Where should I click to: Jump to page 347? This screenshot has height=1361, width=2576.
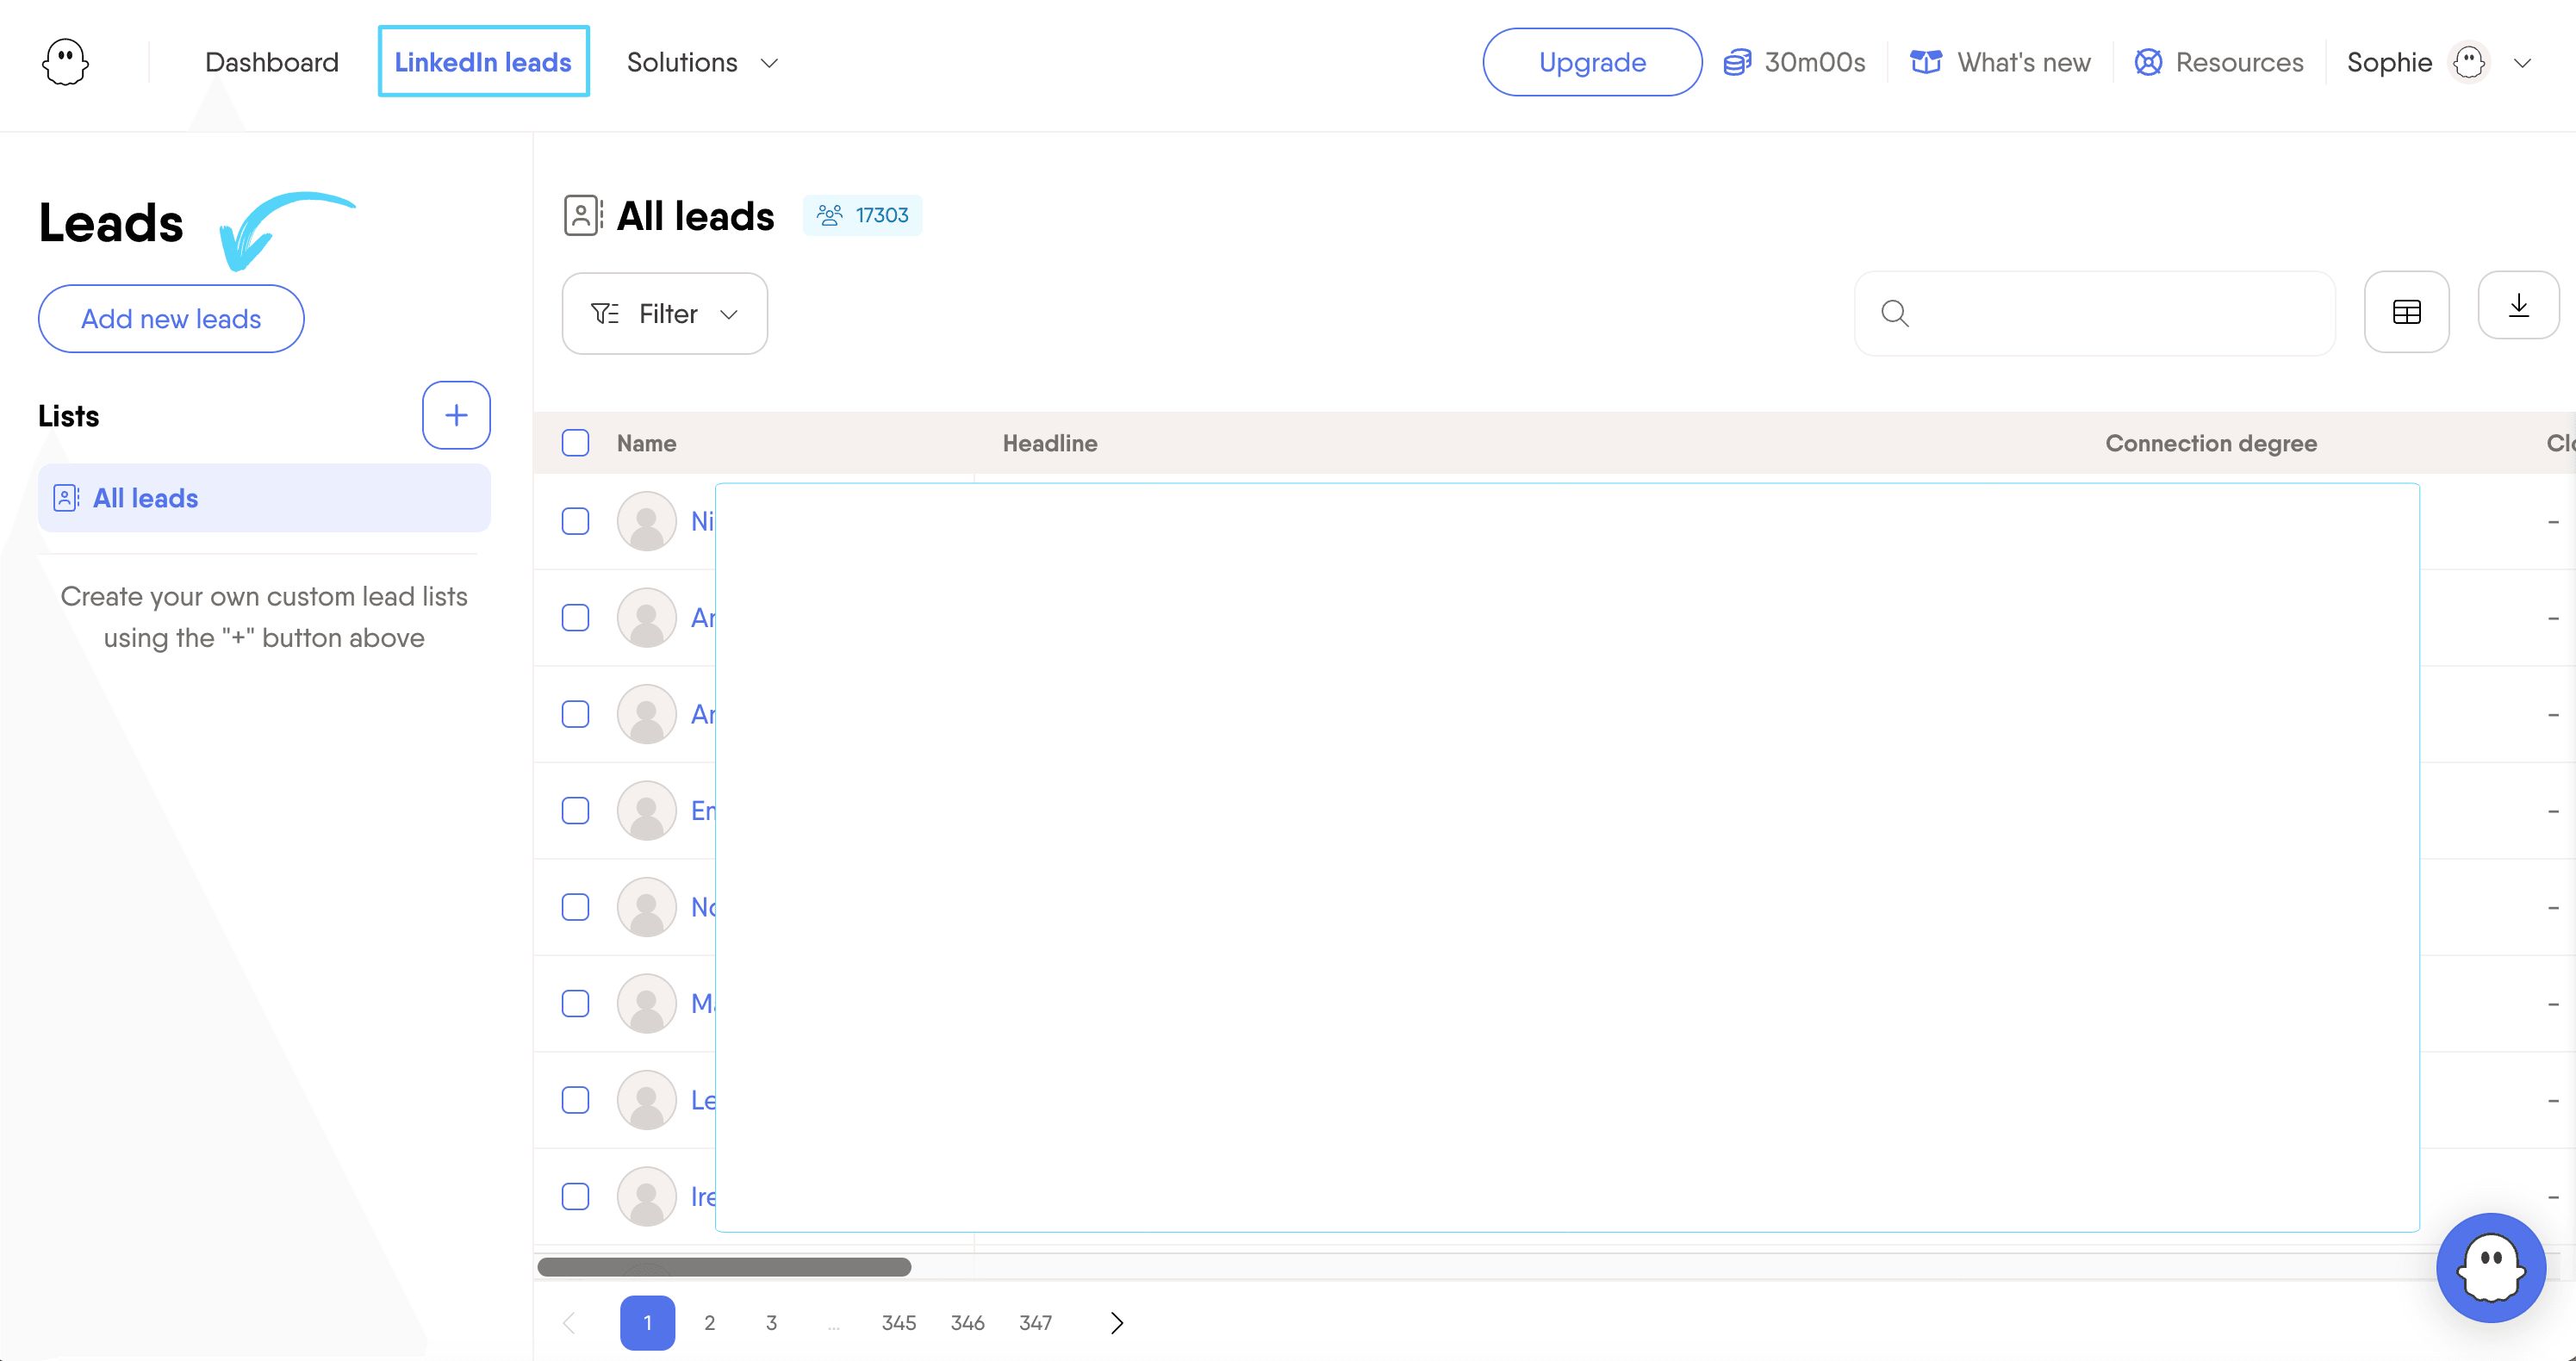(x=1035, y=1323)
